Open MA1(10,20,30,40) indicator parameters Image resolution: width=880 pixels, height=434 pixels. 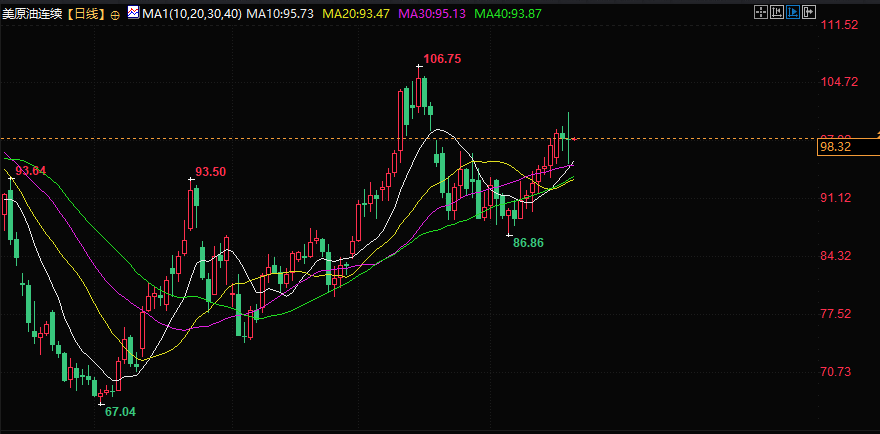(192, 13)
